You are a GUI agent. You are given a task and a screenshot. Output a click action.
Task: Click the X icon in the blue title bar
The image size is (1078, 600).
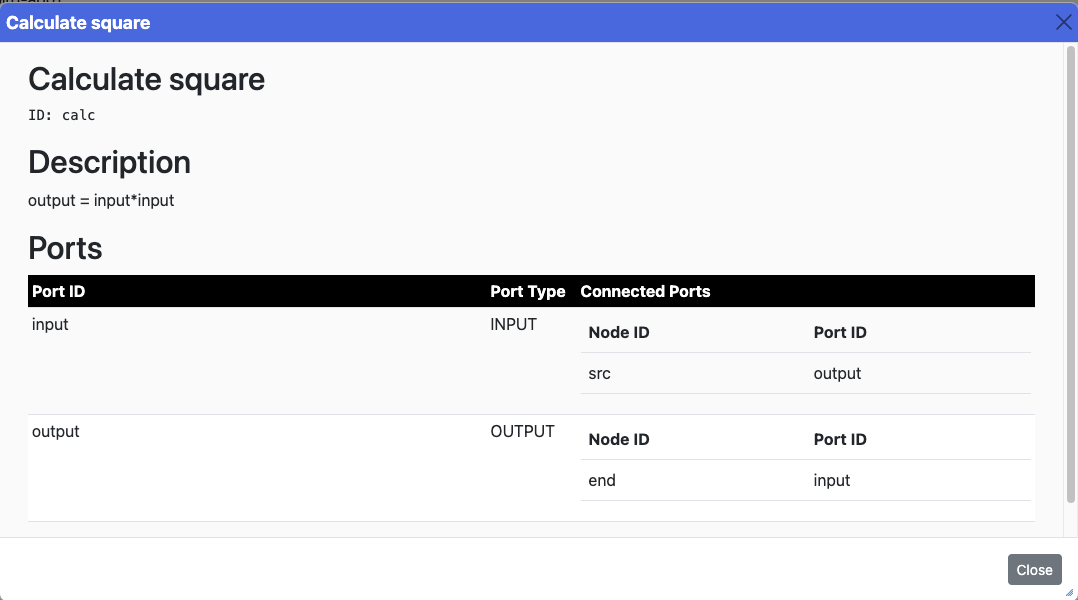click(1063, 22)
